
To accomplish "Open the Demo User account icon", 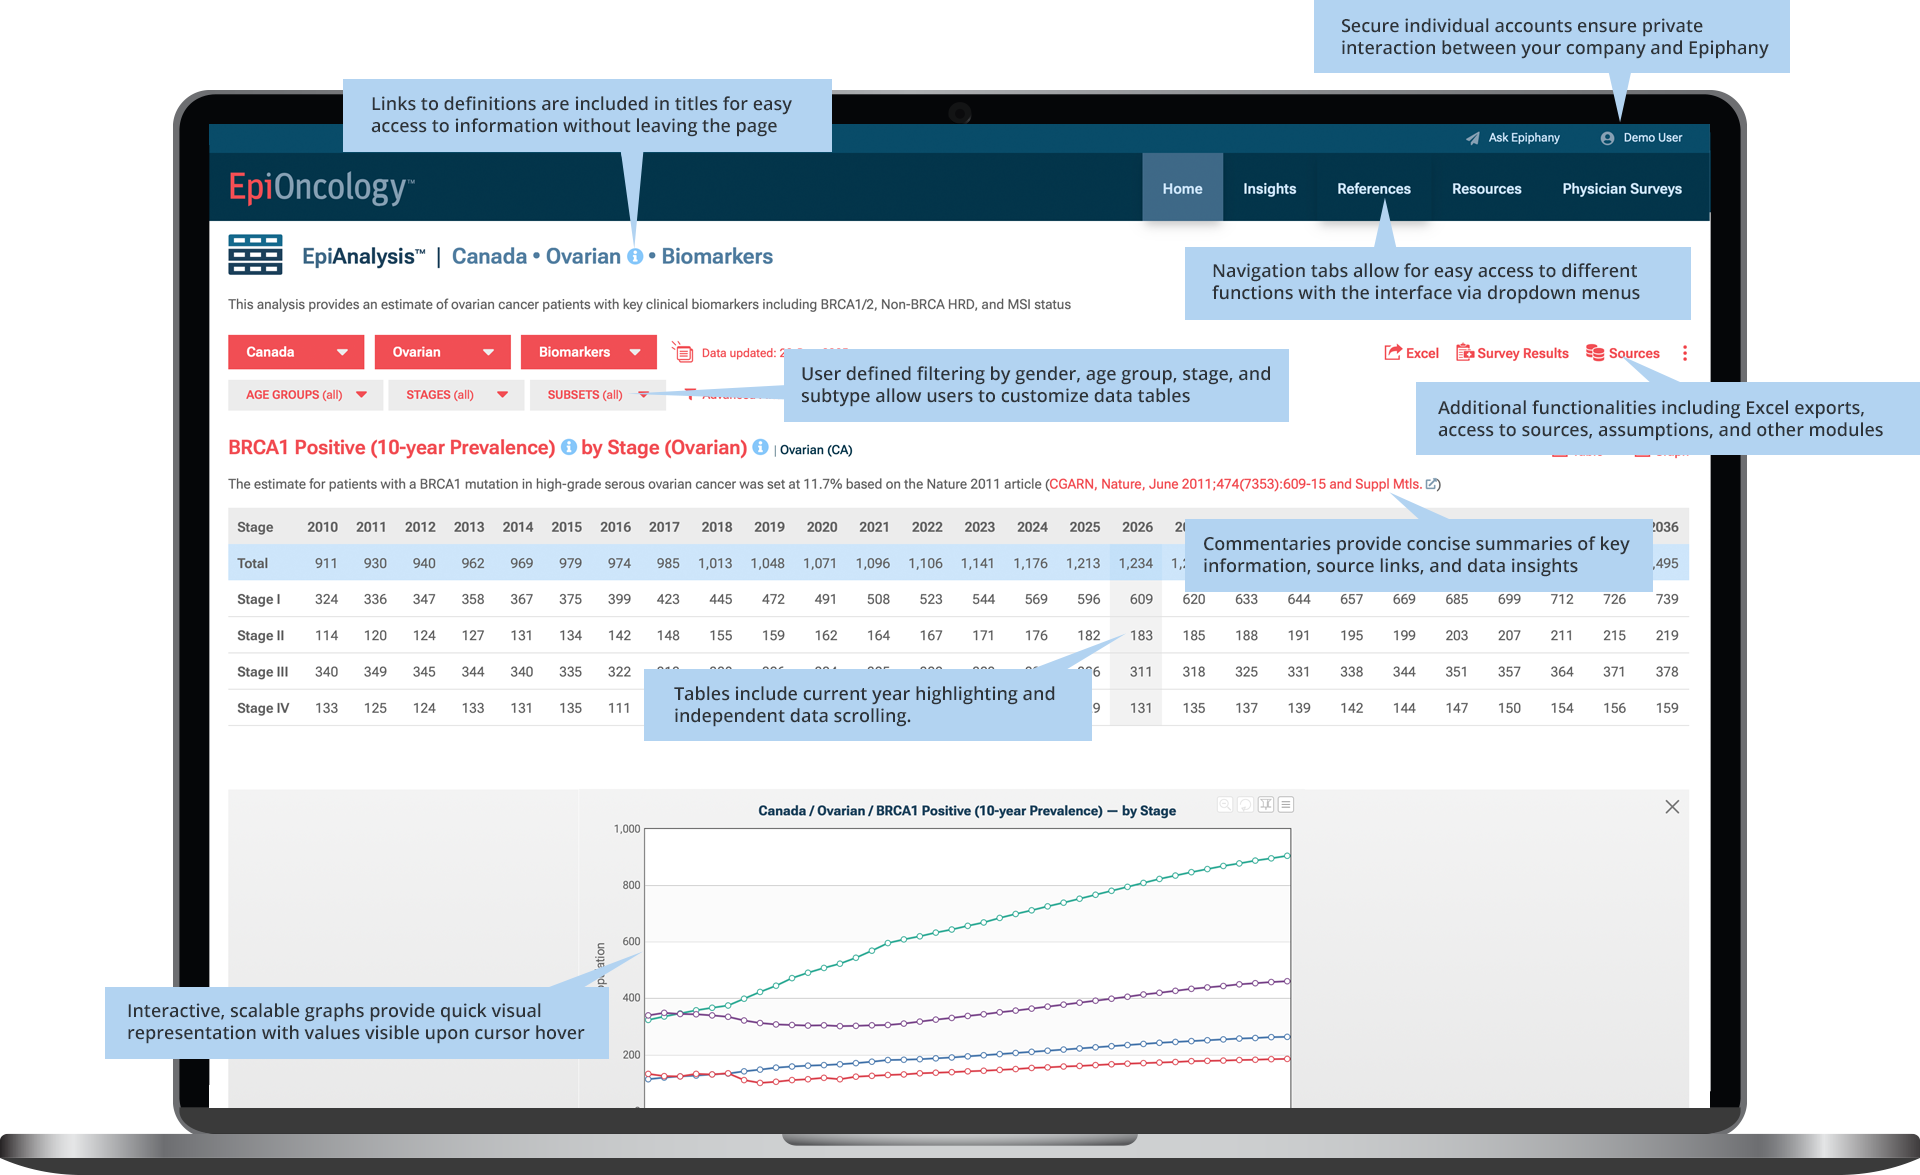I will [x=1607, y=138].
